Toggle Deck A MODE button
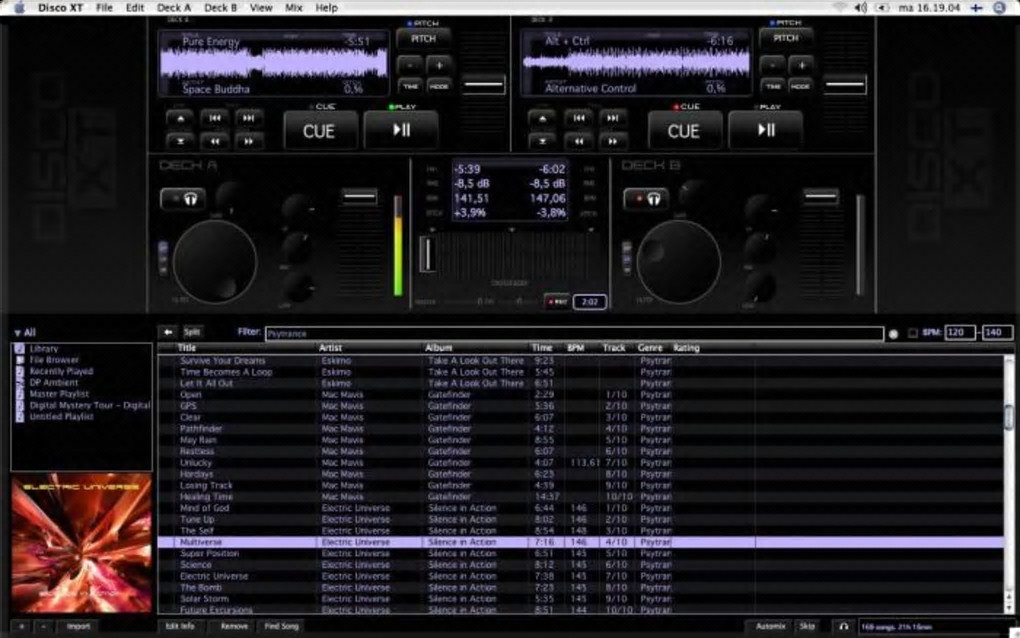The height and width of the screenshot is (638, 1020). click(438, 86)
